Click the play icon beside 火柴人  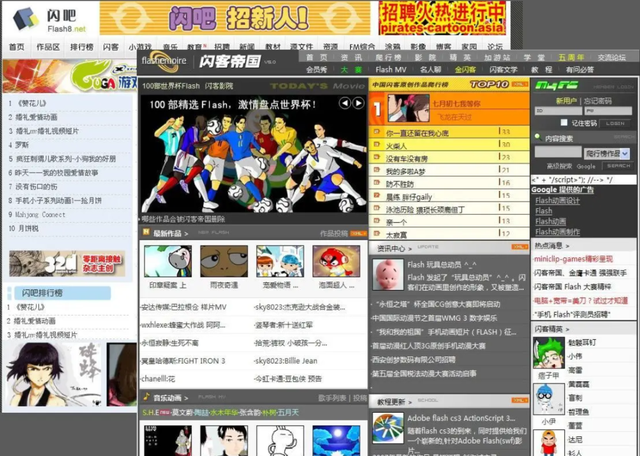[377, 145]
